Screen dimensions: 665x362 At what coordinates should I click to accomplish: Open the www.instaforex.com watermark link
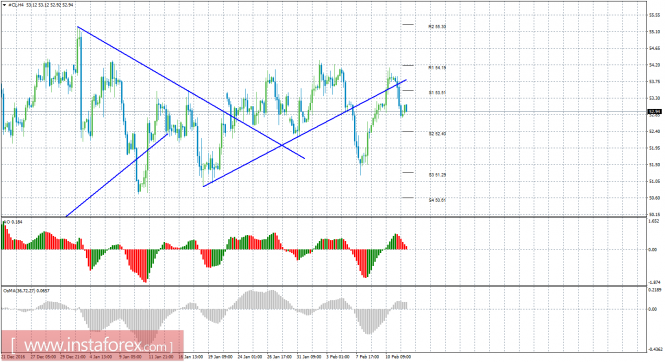(92, 345)
